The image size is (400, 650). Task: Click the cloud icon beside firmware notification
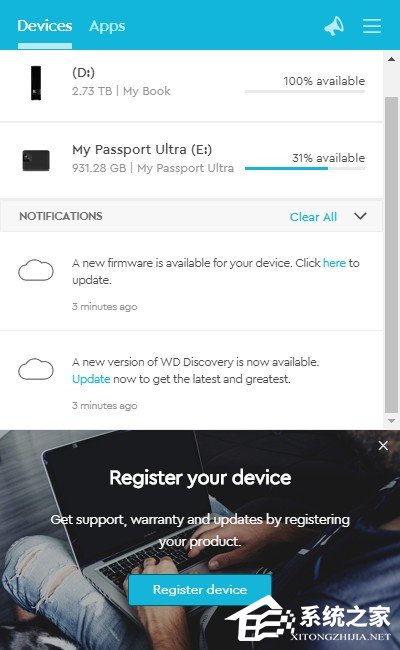[36, 270]
